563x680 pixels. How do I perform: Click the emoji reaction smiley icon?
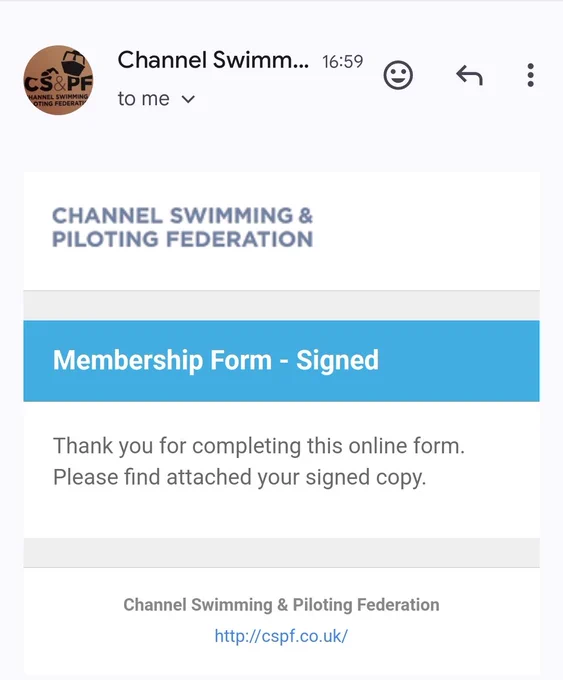pyautogui.click(x=398, y=75)
